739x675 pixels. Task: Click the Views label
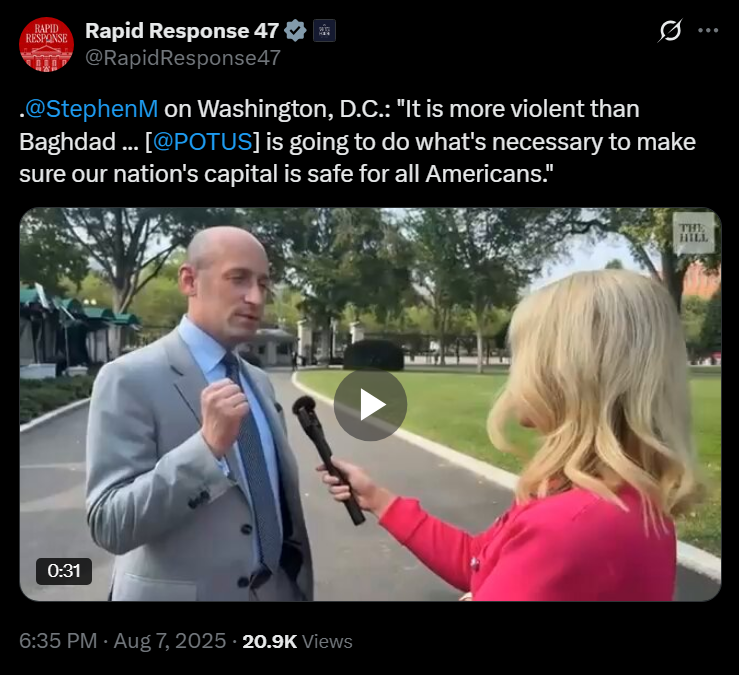pos(327,642)
